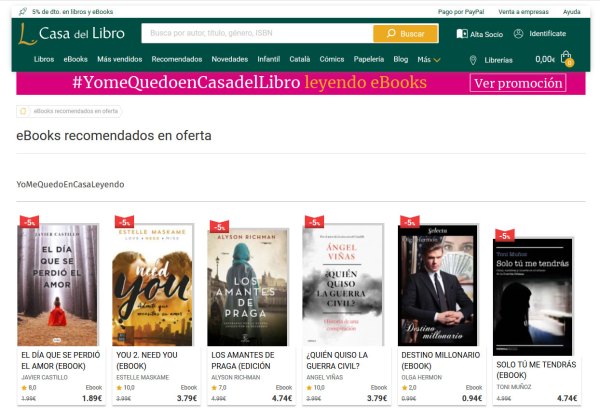Click the Buscar search button
This screenshot has width=600, height=417.
tap(406, 34)
